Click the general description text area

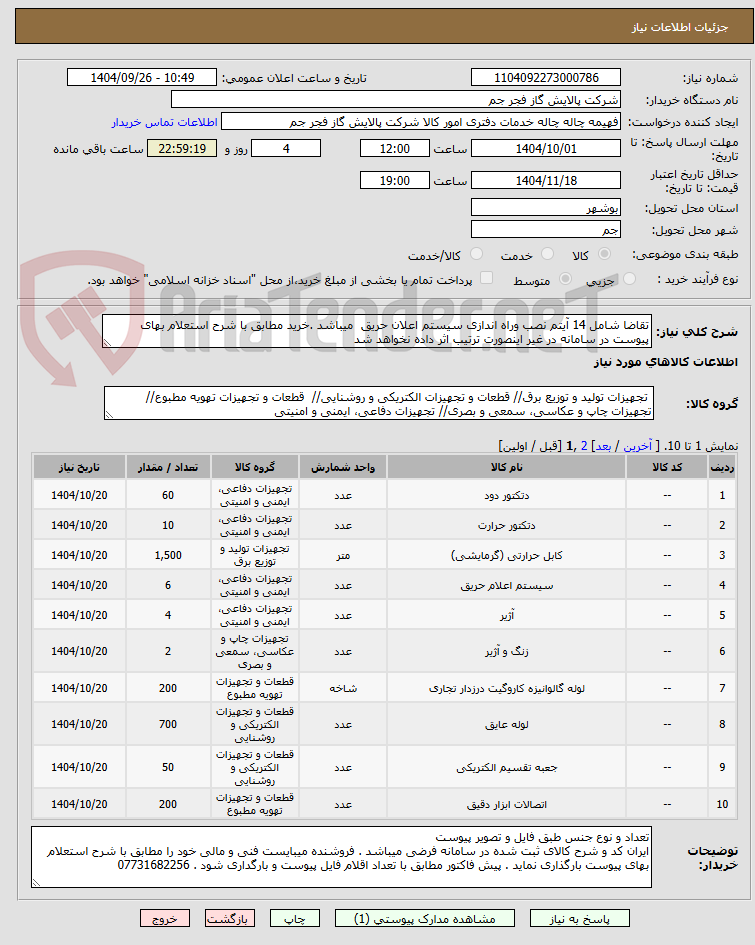[377, 331]
